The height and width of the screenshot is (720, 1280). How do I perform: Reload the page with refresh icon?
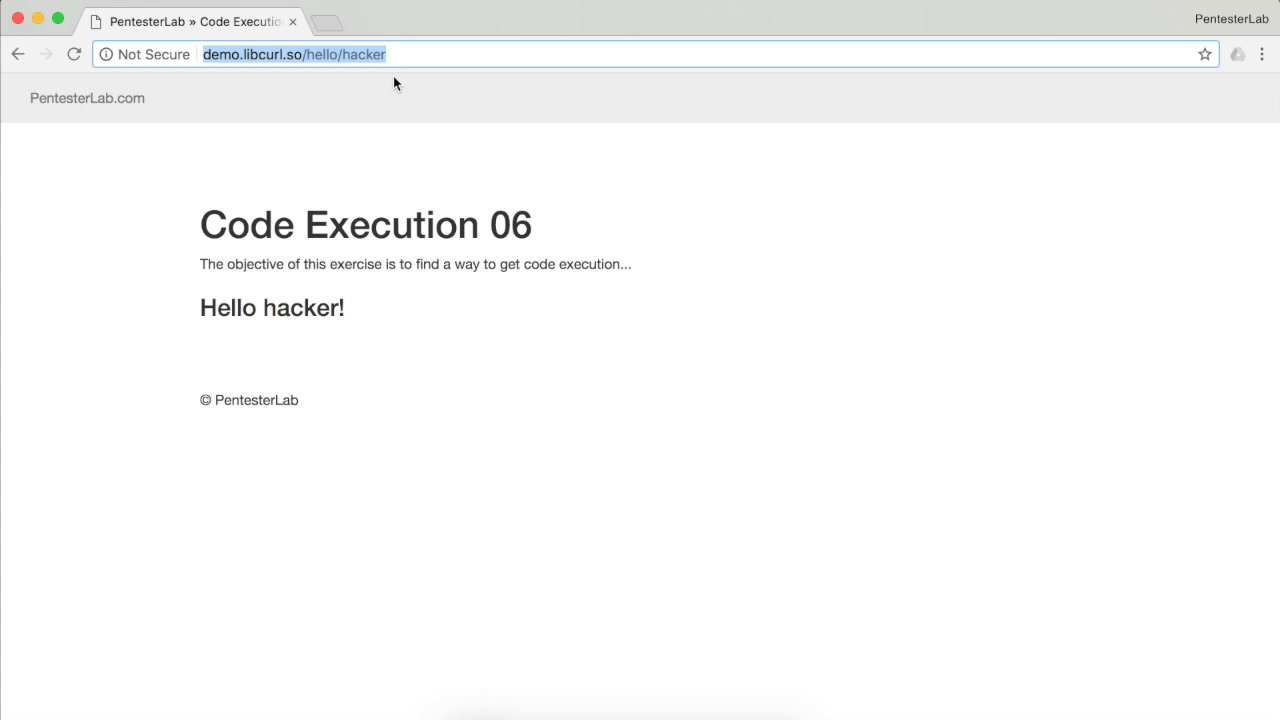(73, 54)
